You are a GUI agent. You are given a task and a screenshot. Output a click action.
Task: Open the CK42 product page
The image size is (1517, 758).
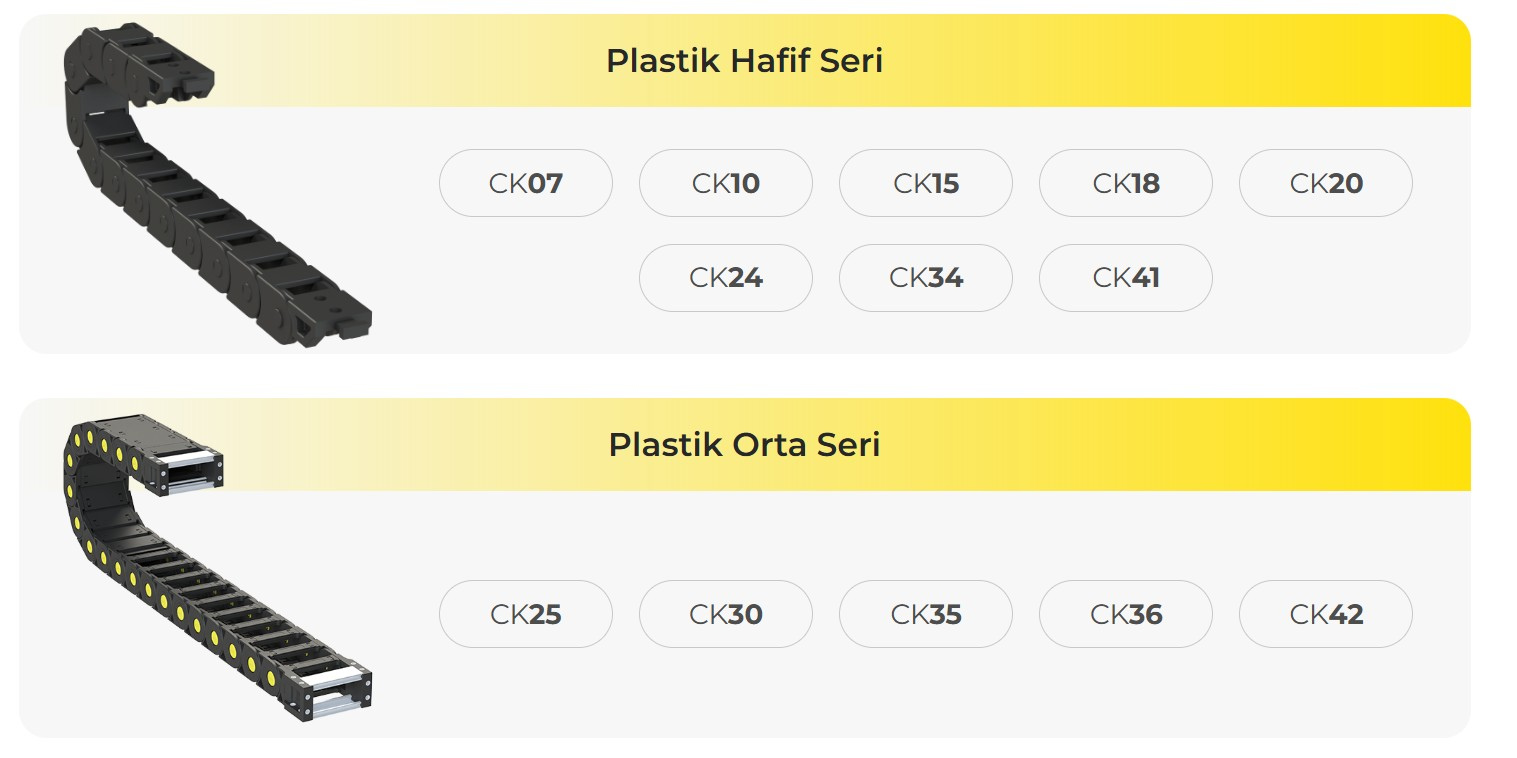click(1325, 614)
